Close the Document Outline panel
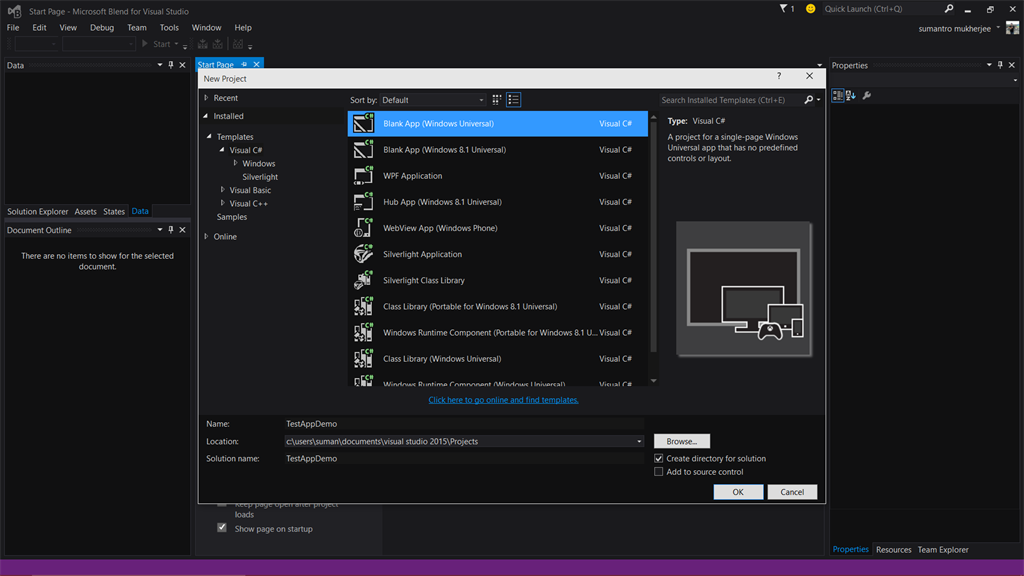 pos(183,230)
